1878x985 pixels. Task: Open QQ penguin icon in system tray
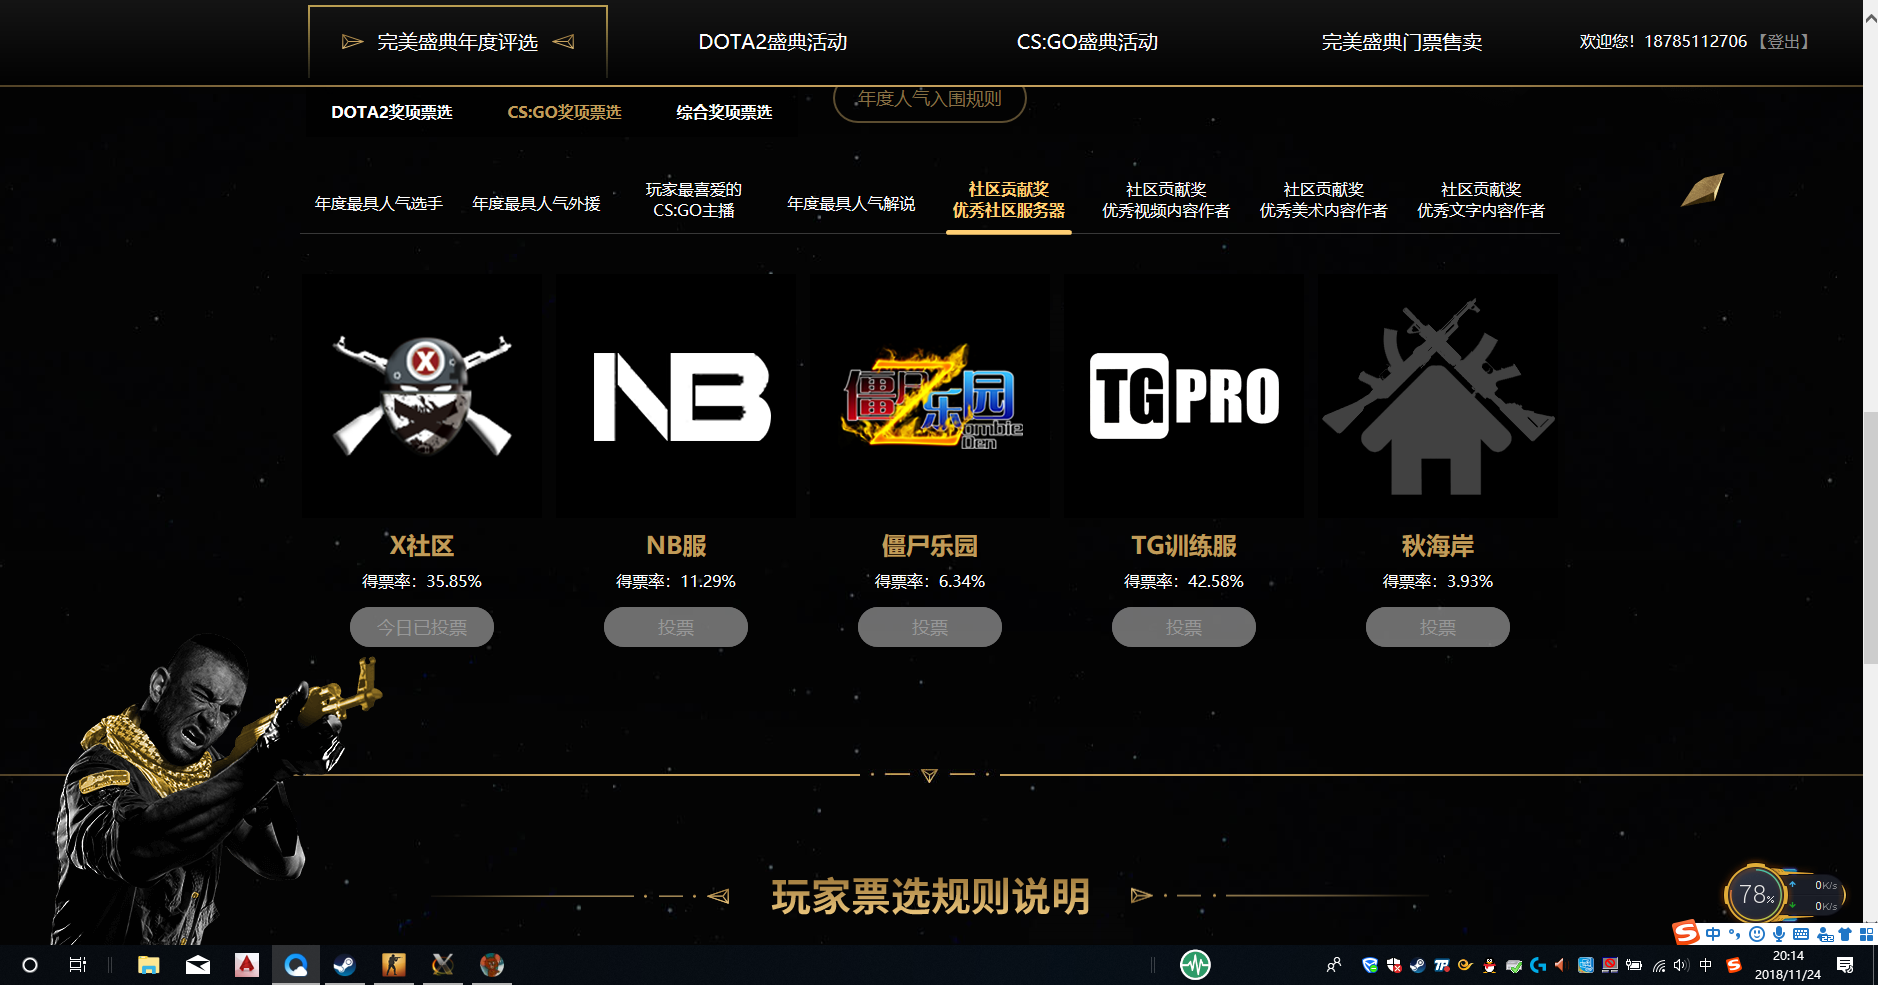point(1488,965)
